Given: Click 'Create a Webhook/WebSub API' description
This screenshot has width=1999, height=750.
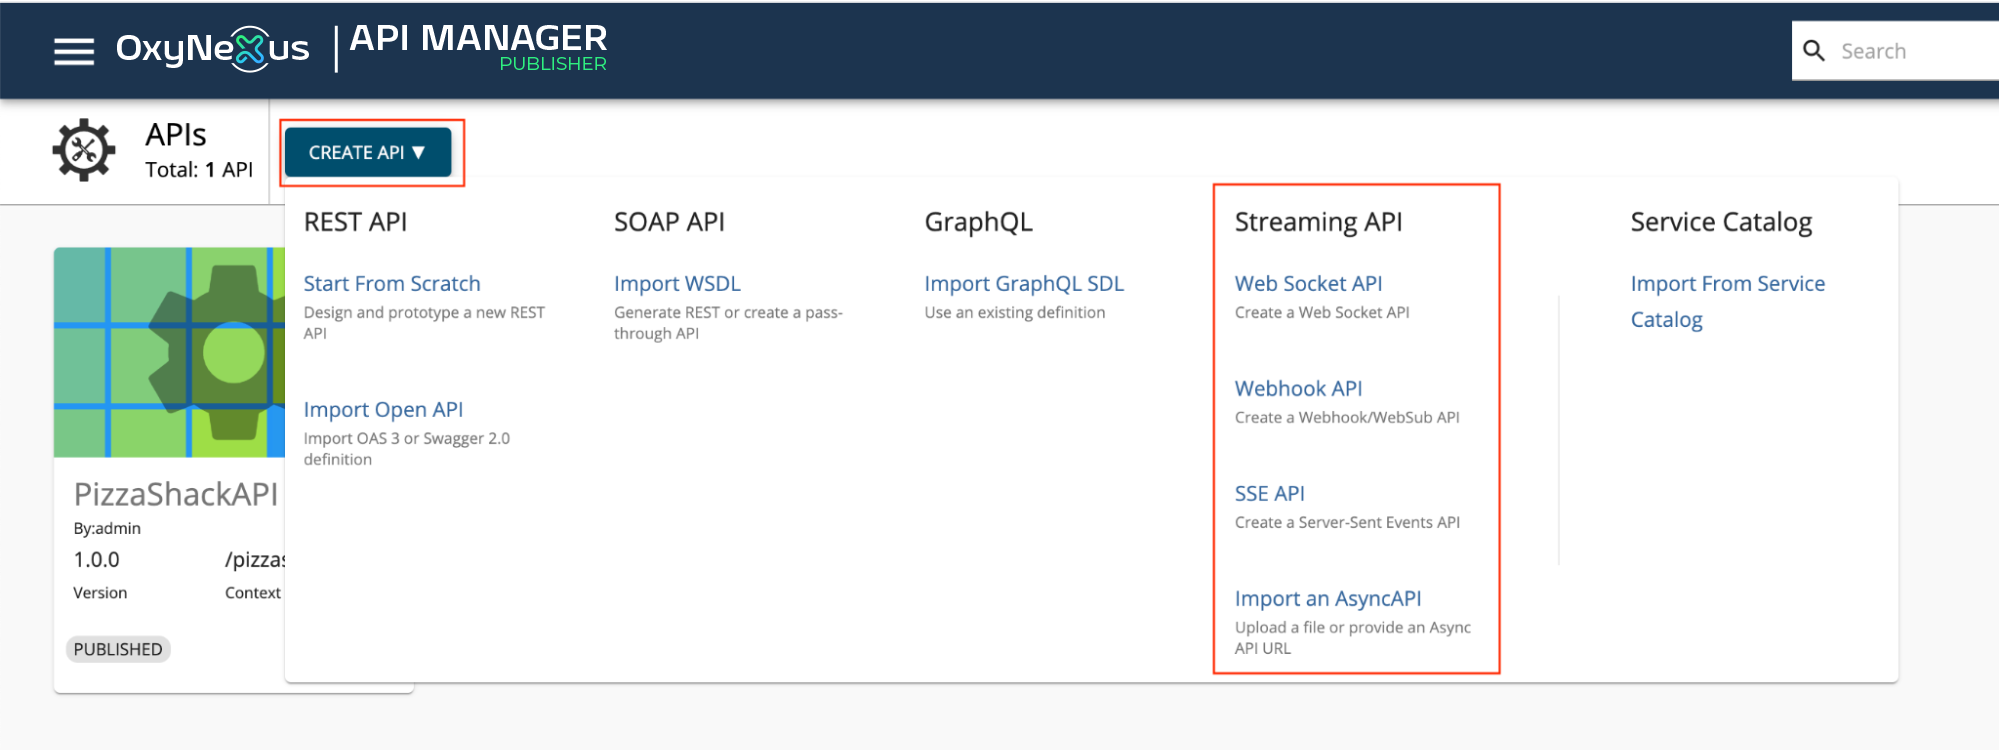Looking at the screenshot, I should [1347, 417].
